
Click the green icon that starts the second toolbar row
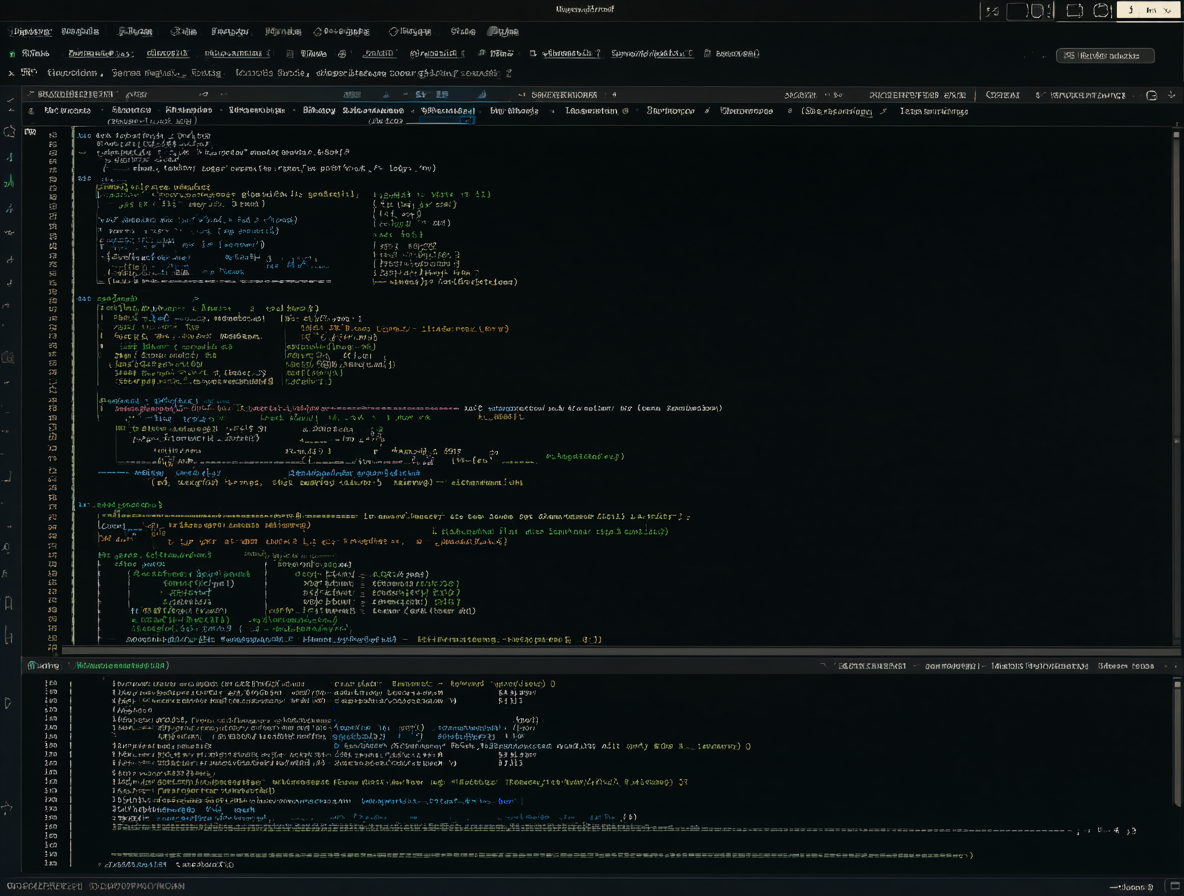click(x=11, y=54)
